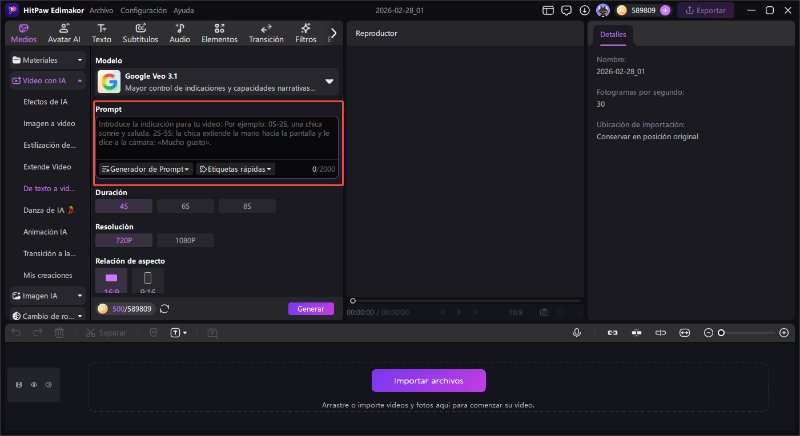Collapse the Video con IA section
The height and width of the screenshot is (436, 800).
(47, 81)
